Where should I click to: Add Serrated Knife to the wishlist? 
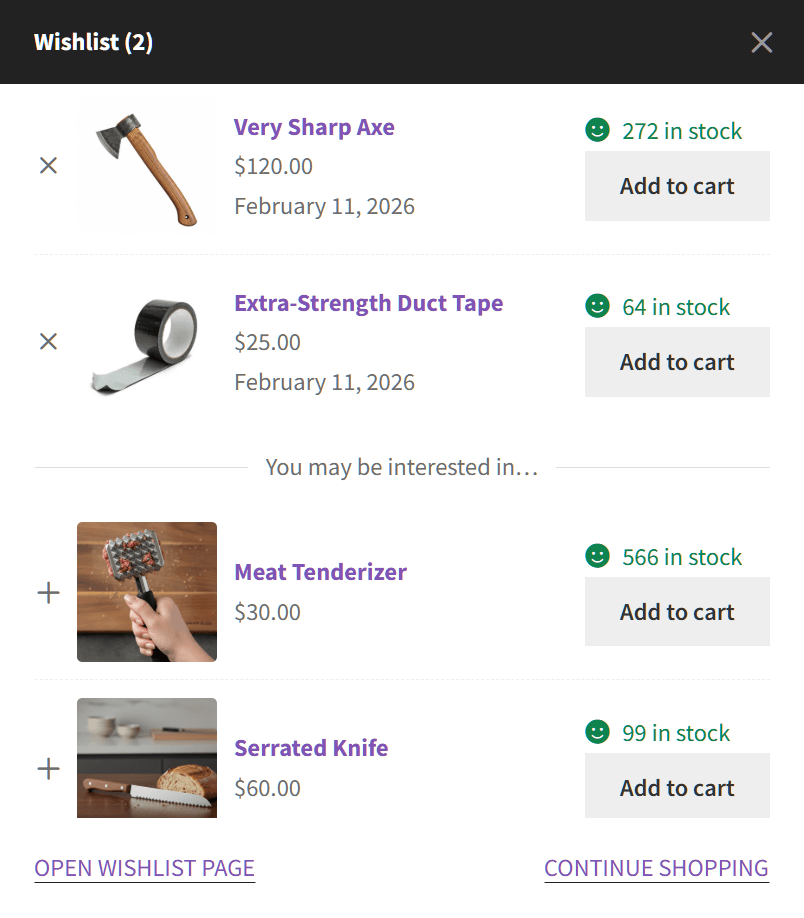[x=47, y=768]
